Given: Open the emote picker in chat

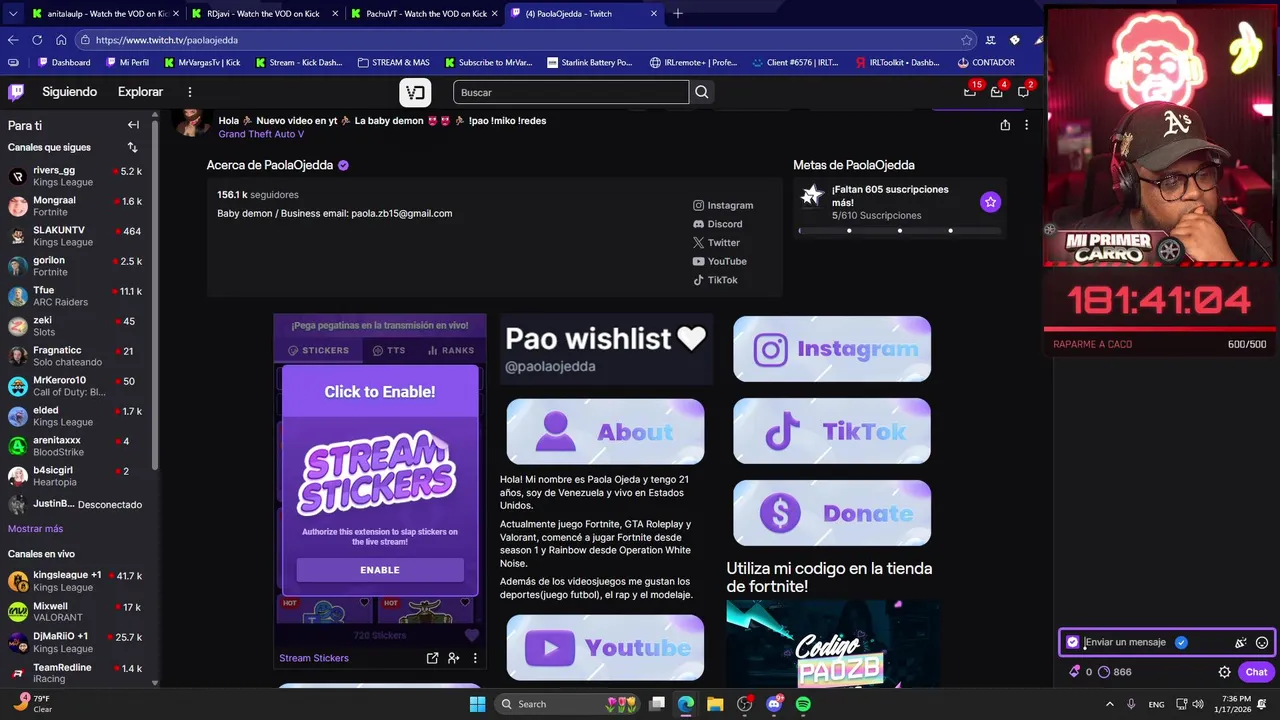Looking at the screenshot, I should [x=1262, y=643].
